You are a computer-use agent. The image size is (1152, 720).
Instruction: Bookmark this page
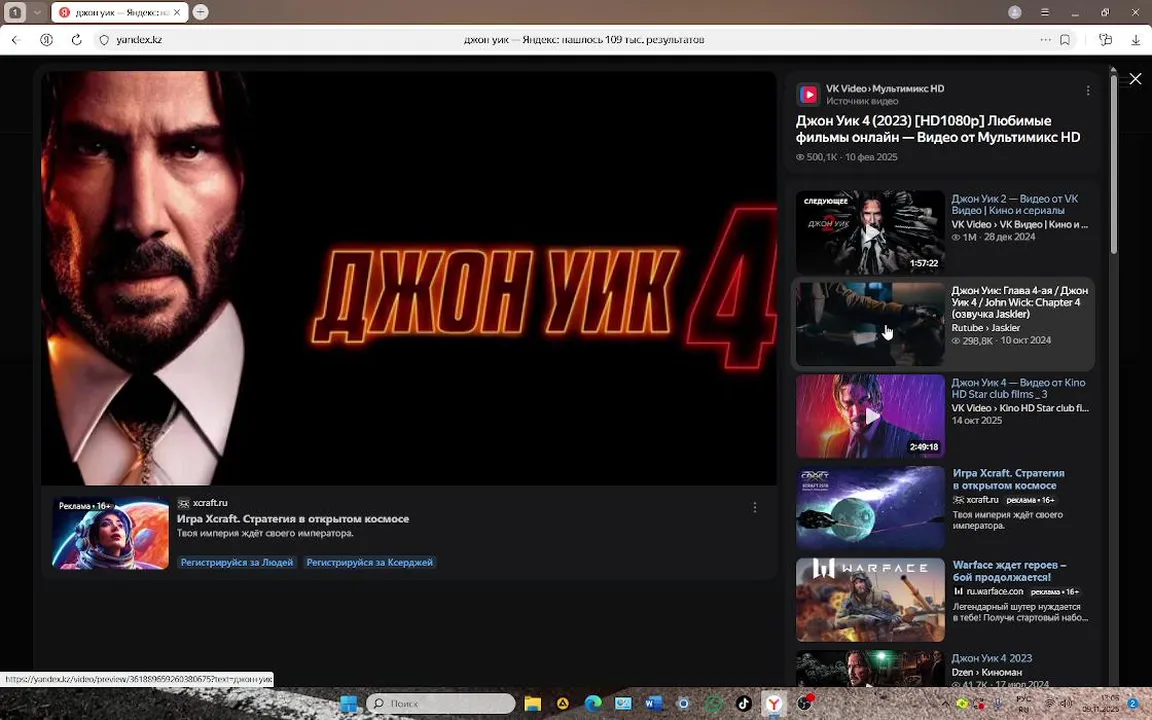click(x=1065, y=40)
